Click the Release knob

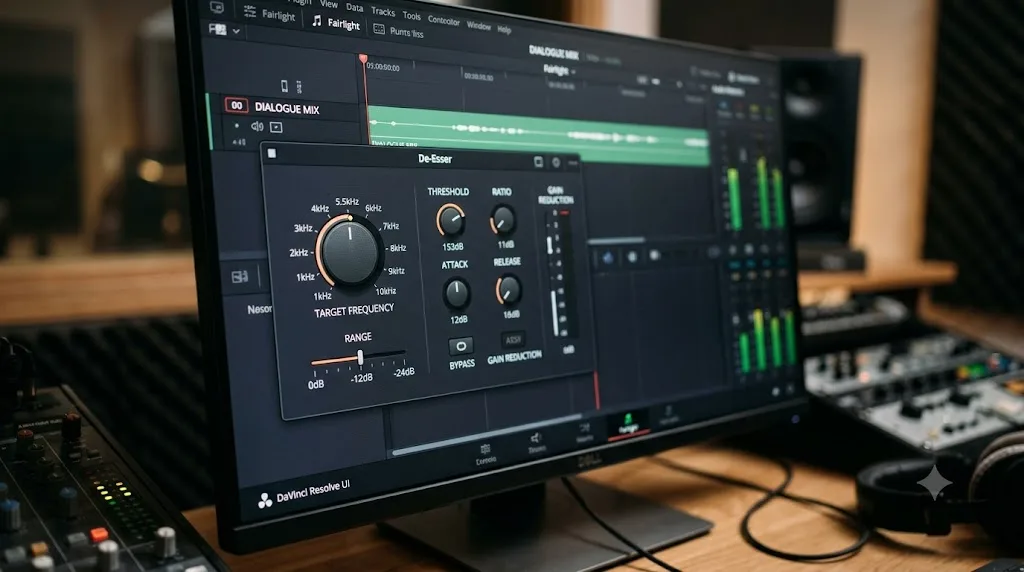[x=508, y=291]
